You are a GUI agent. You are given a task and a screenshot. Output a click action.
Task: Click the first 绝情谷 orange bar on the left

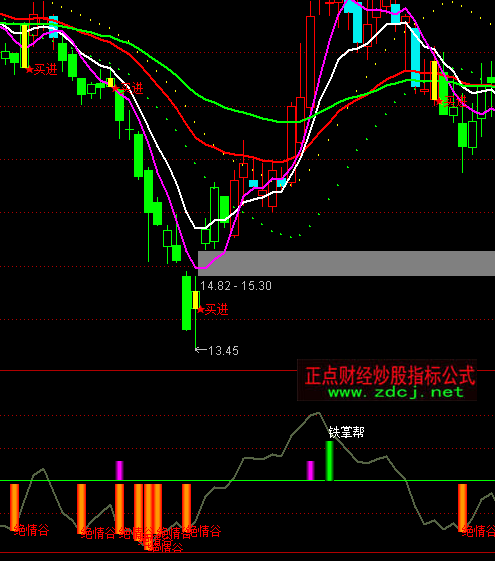(x=14, y=507)
